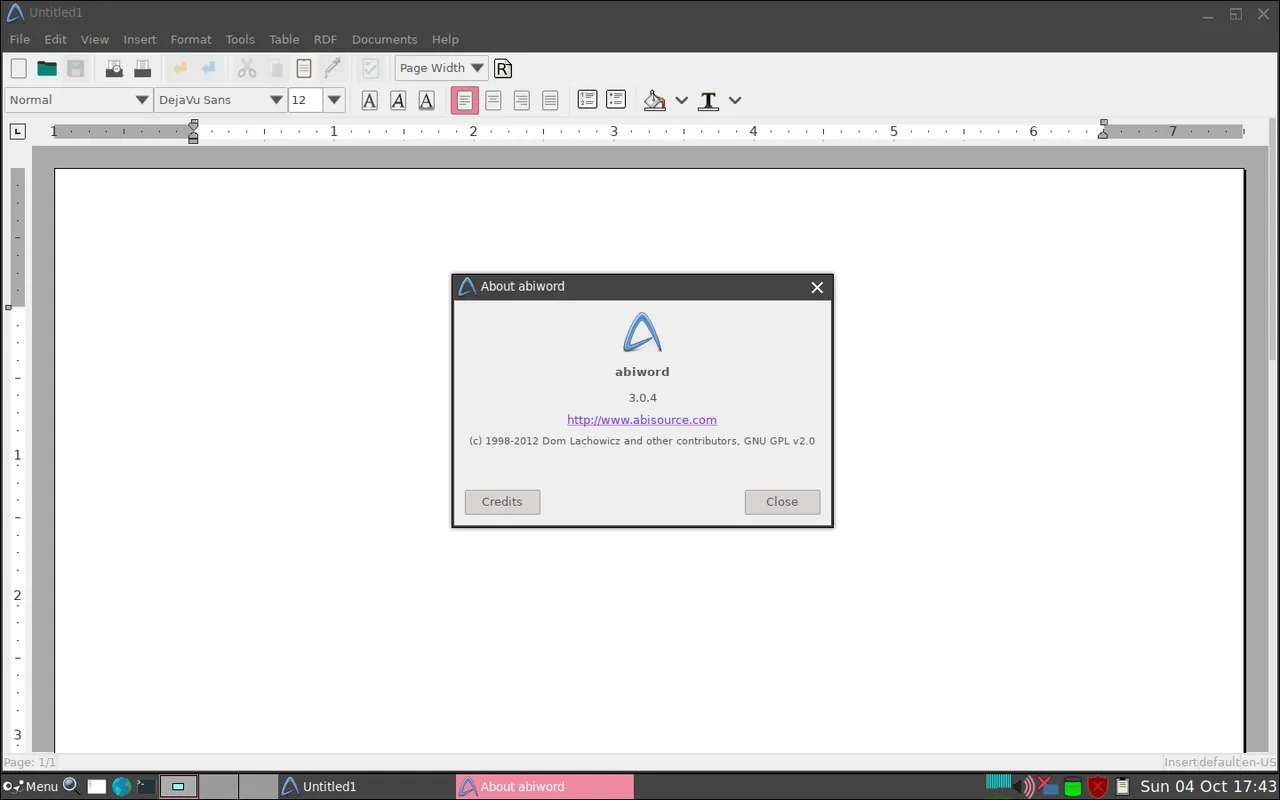Click the tab stop type selector beside ruler
Image resolution: width=1280 pixels, height=800 pixels.
click(18, 132)
